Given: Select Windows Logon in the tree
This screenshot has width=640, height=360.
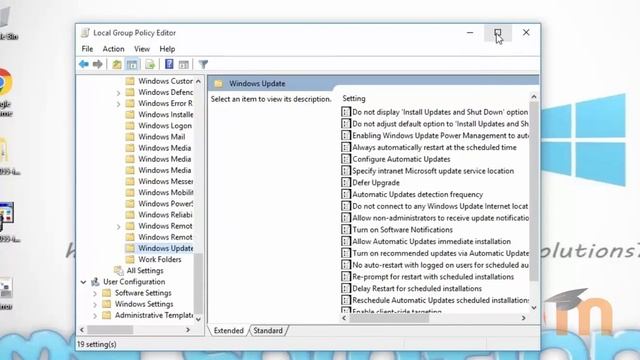Looking at the screenshot, I should pyautogui.click(x=165, y=126).
